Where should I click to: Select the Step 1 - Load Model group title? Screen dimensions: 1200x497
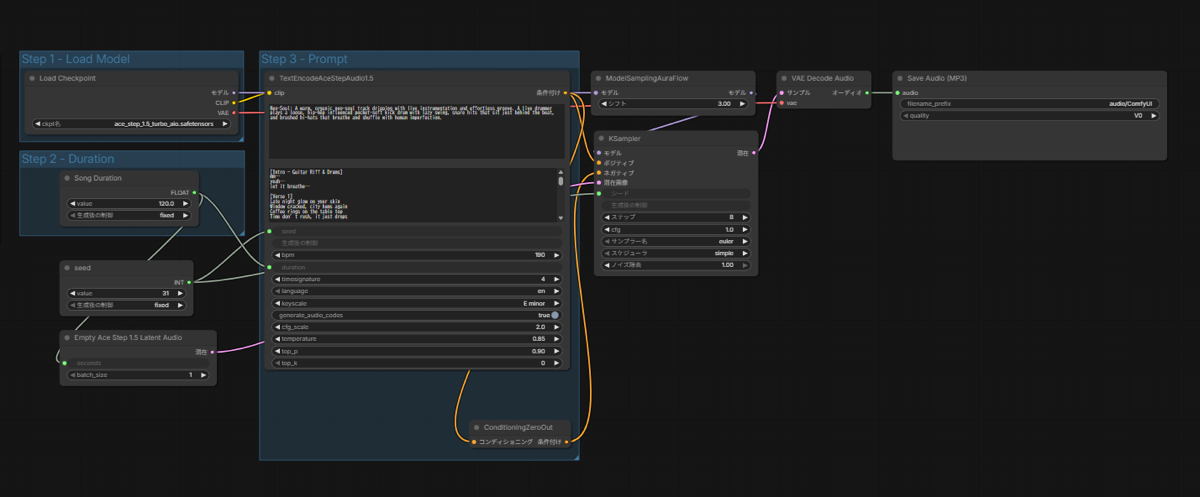[75, 59]
